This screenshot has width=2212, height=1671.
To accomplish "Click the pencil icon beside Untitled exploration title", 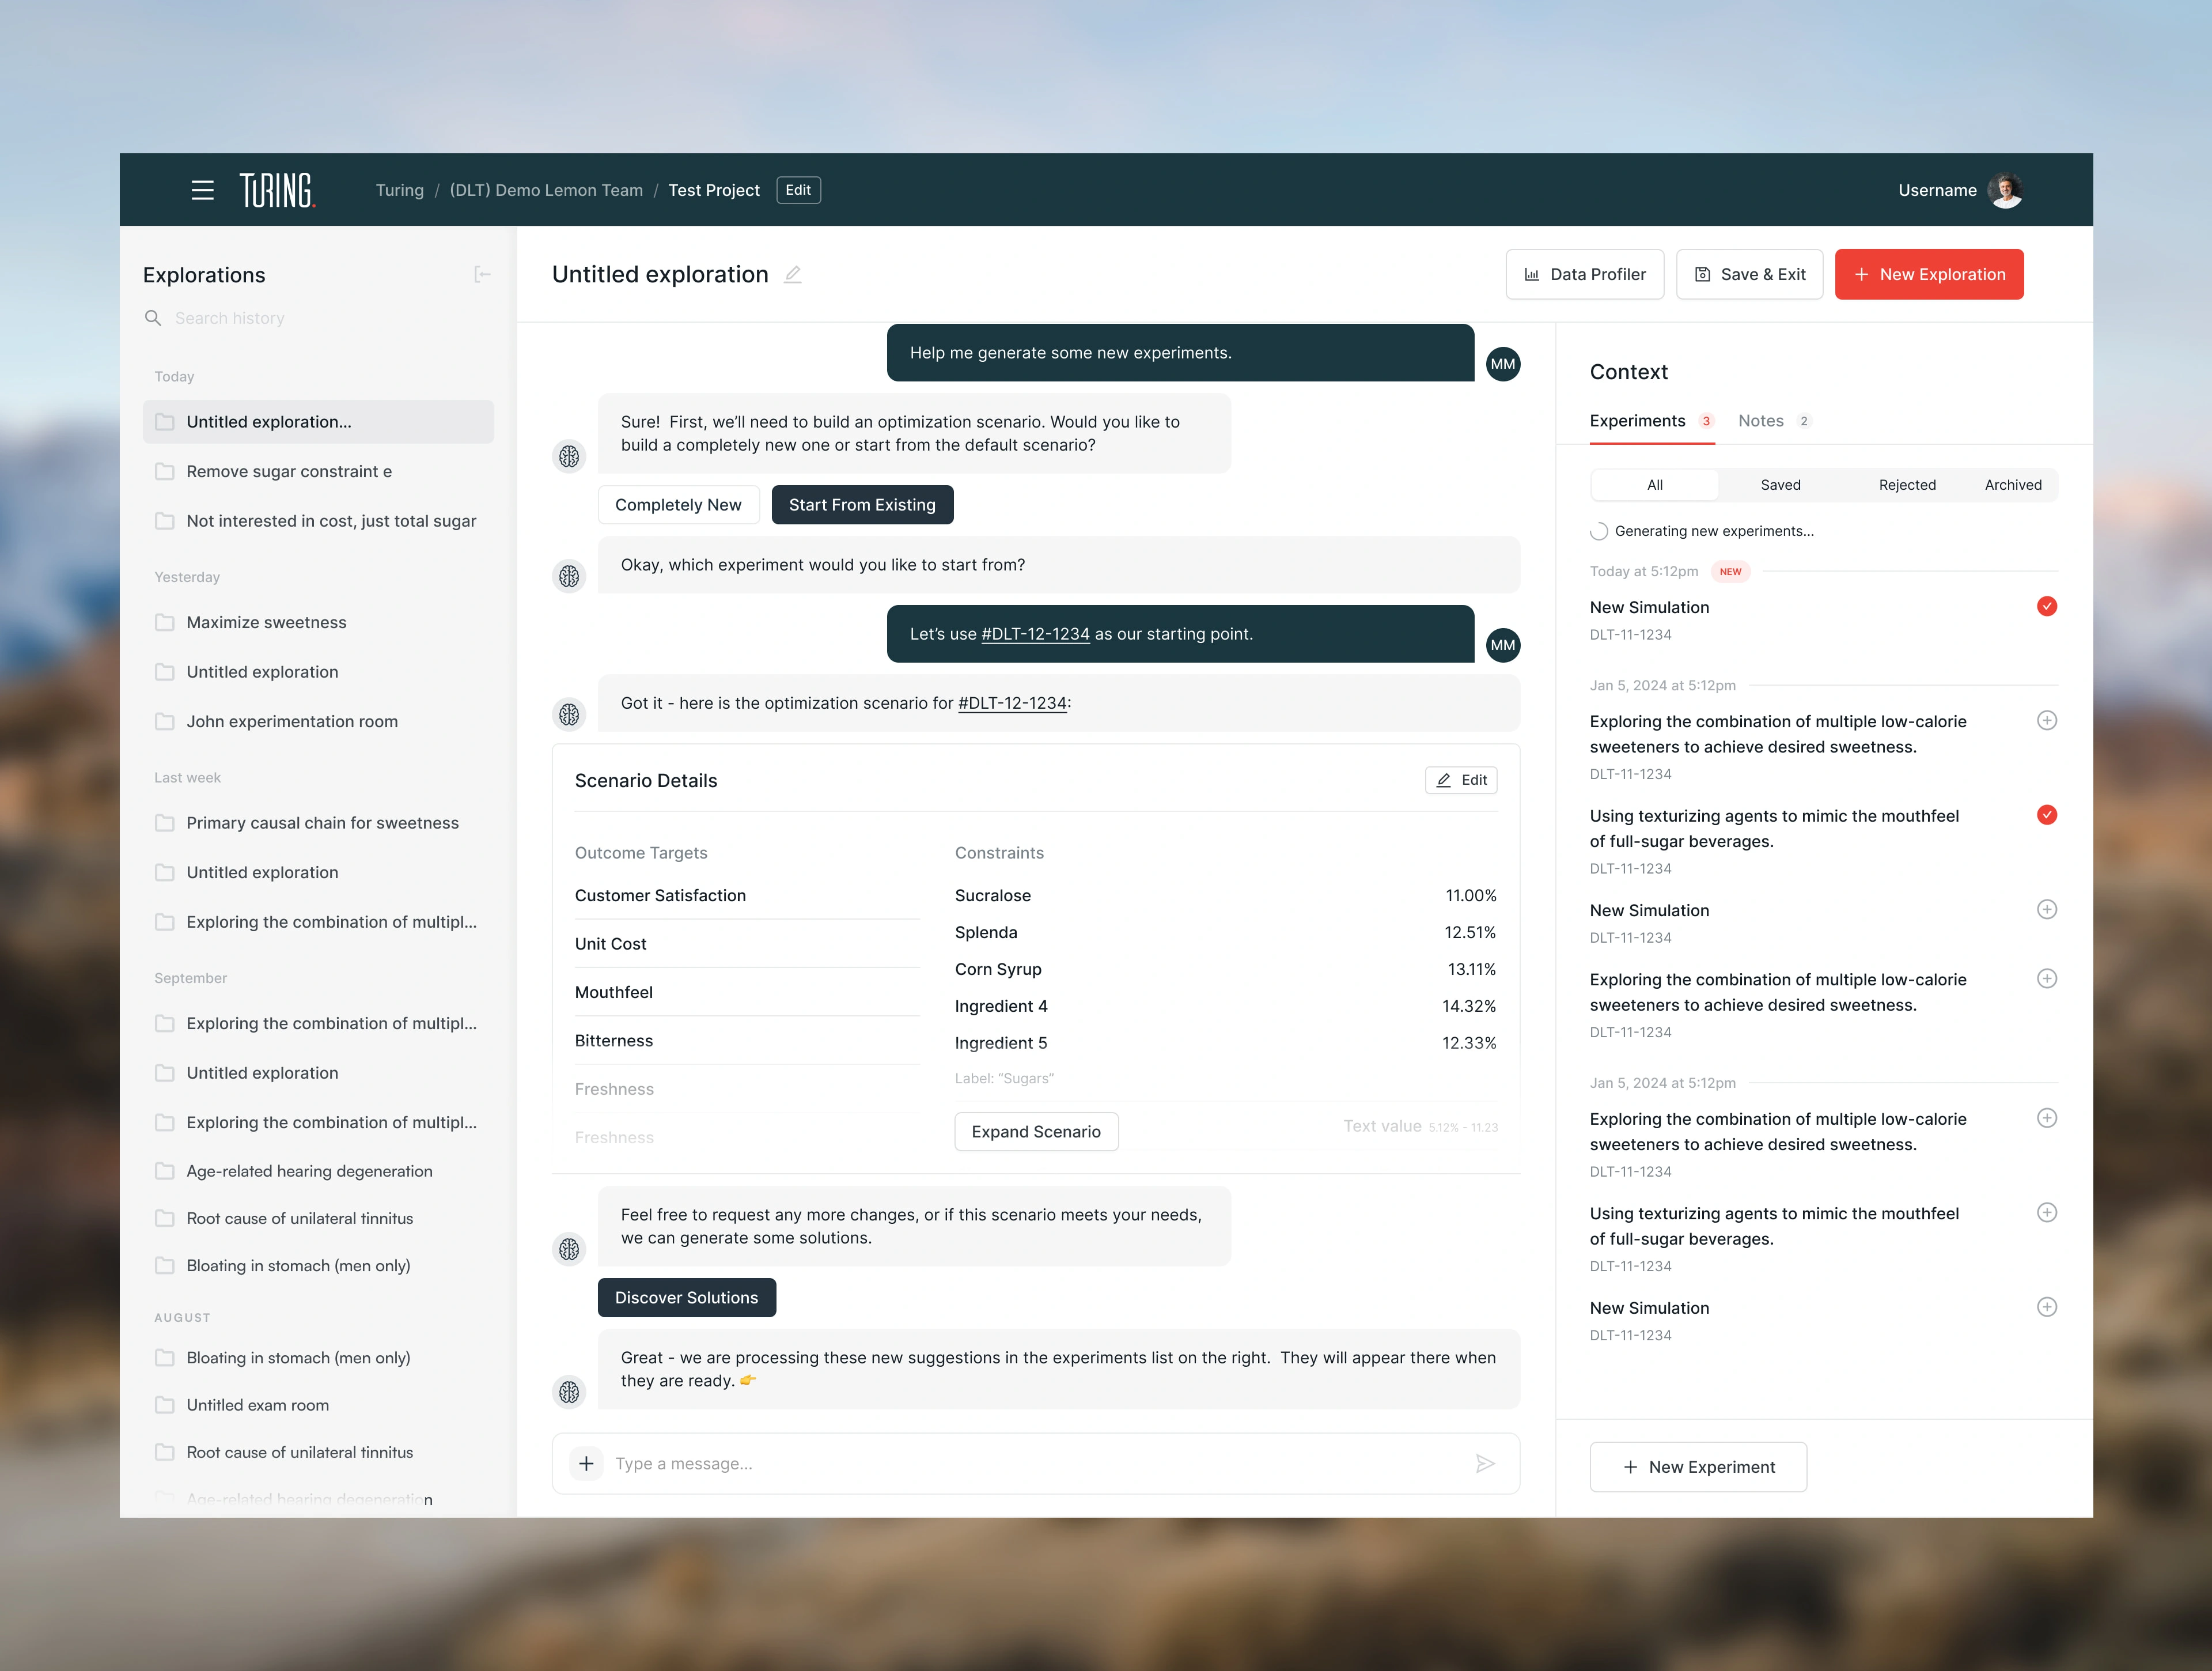I will [x=793, y=274].
